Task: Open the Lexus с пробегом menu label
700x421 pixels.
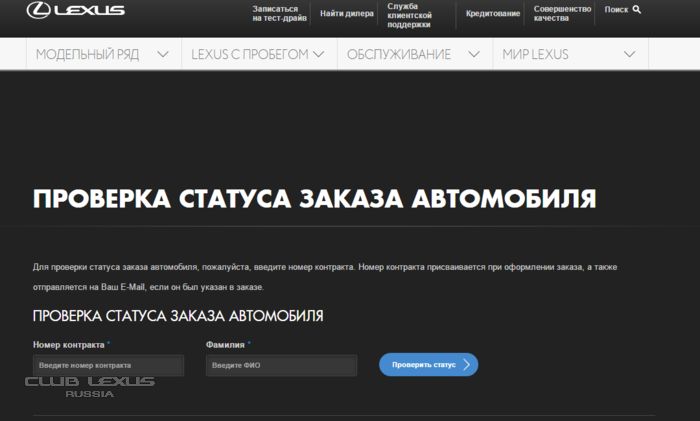Action: pyautogui.click(x=250, y=54)
